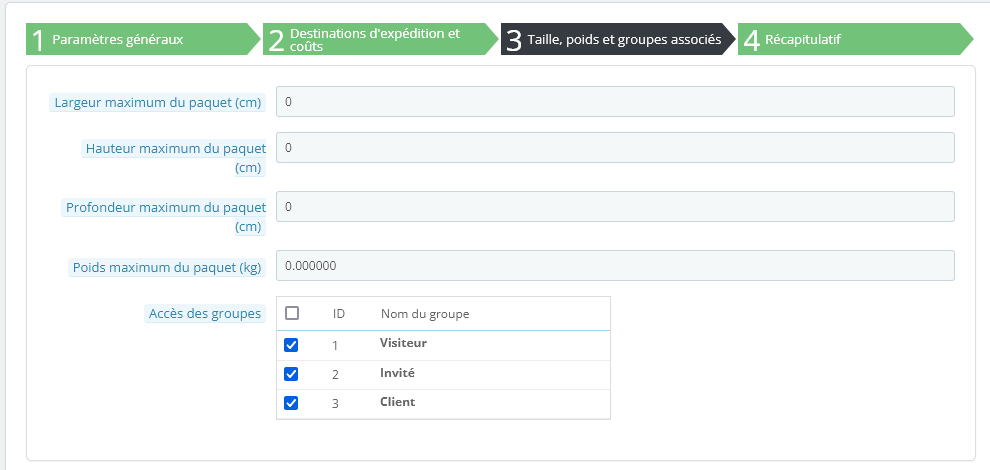Screen dimensions: 990x470
Task: Click the Poids maximum du paquet (kg) label
Action: tap(167, 268)
